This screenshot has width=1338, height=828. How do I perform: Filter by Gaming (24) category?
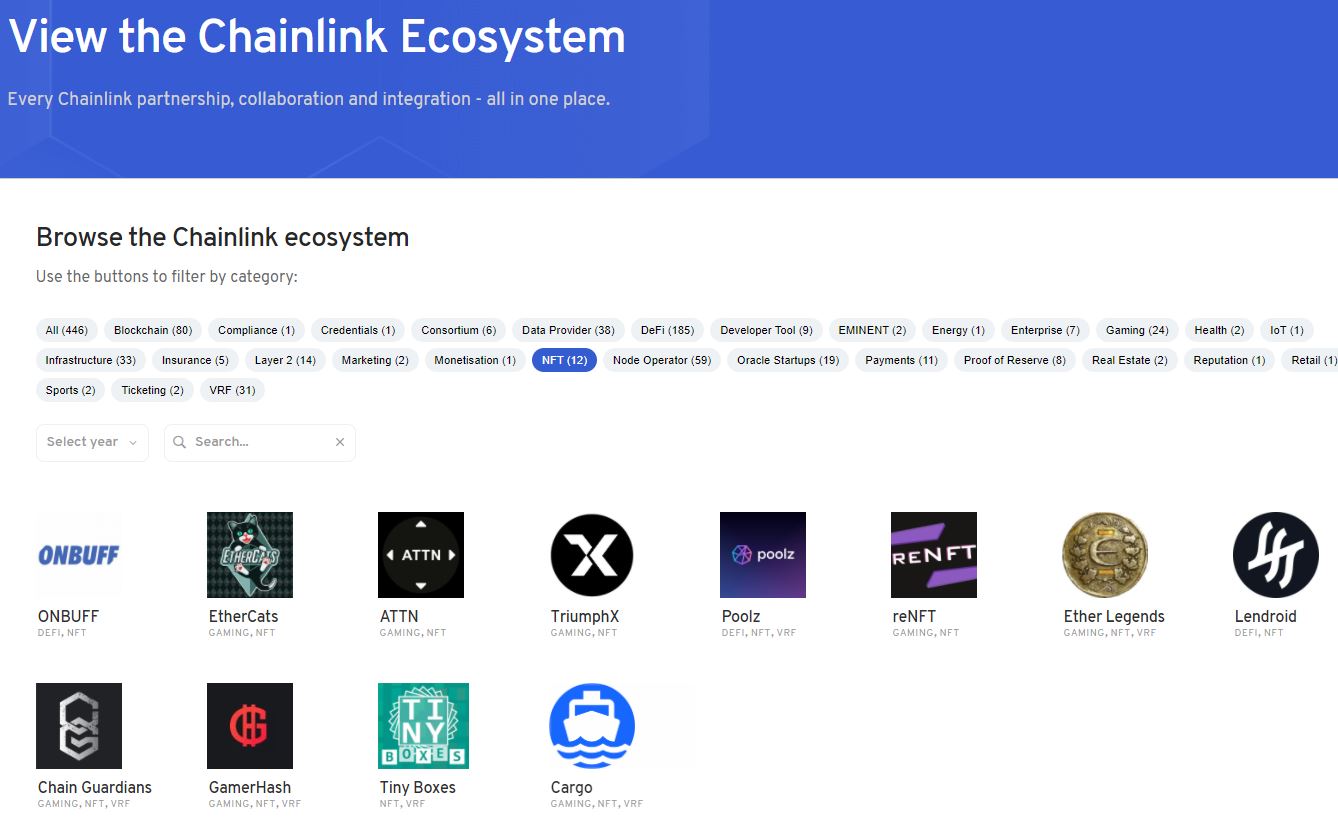click(1137, 330)
